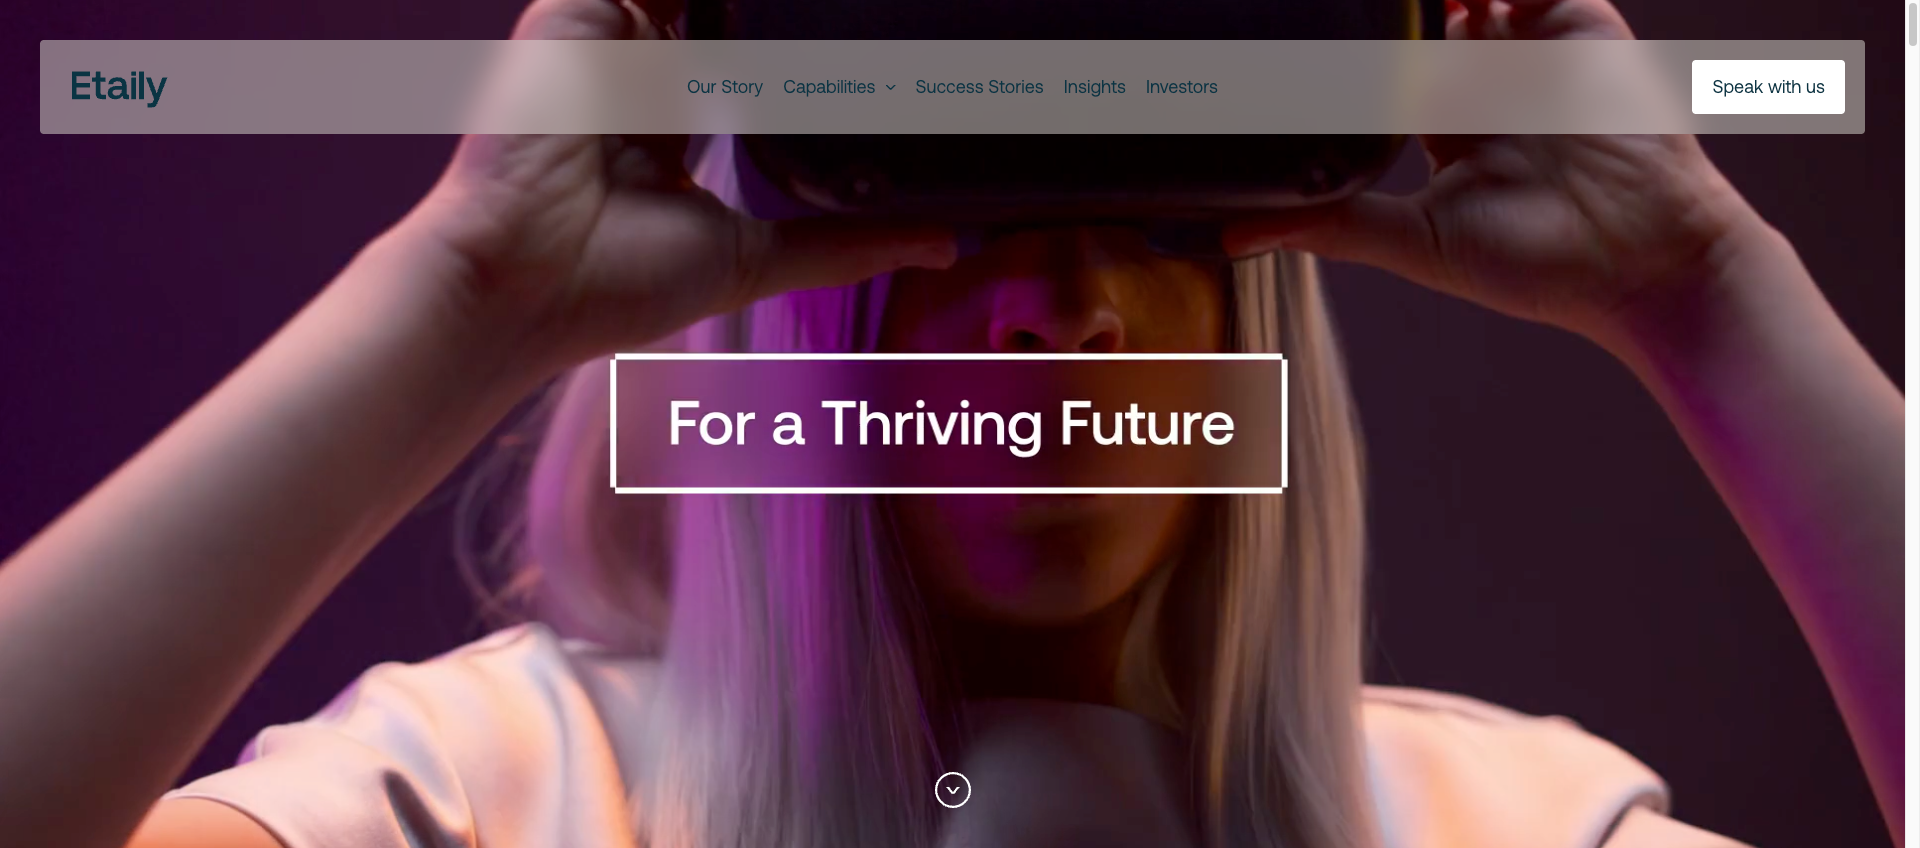Select the For a Thriving Future headline
The width and height of the screenshot is (1920, 848).
[950, 423]
